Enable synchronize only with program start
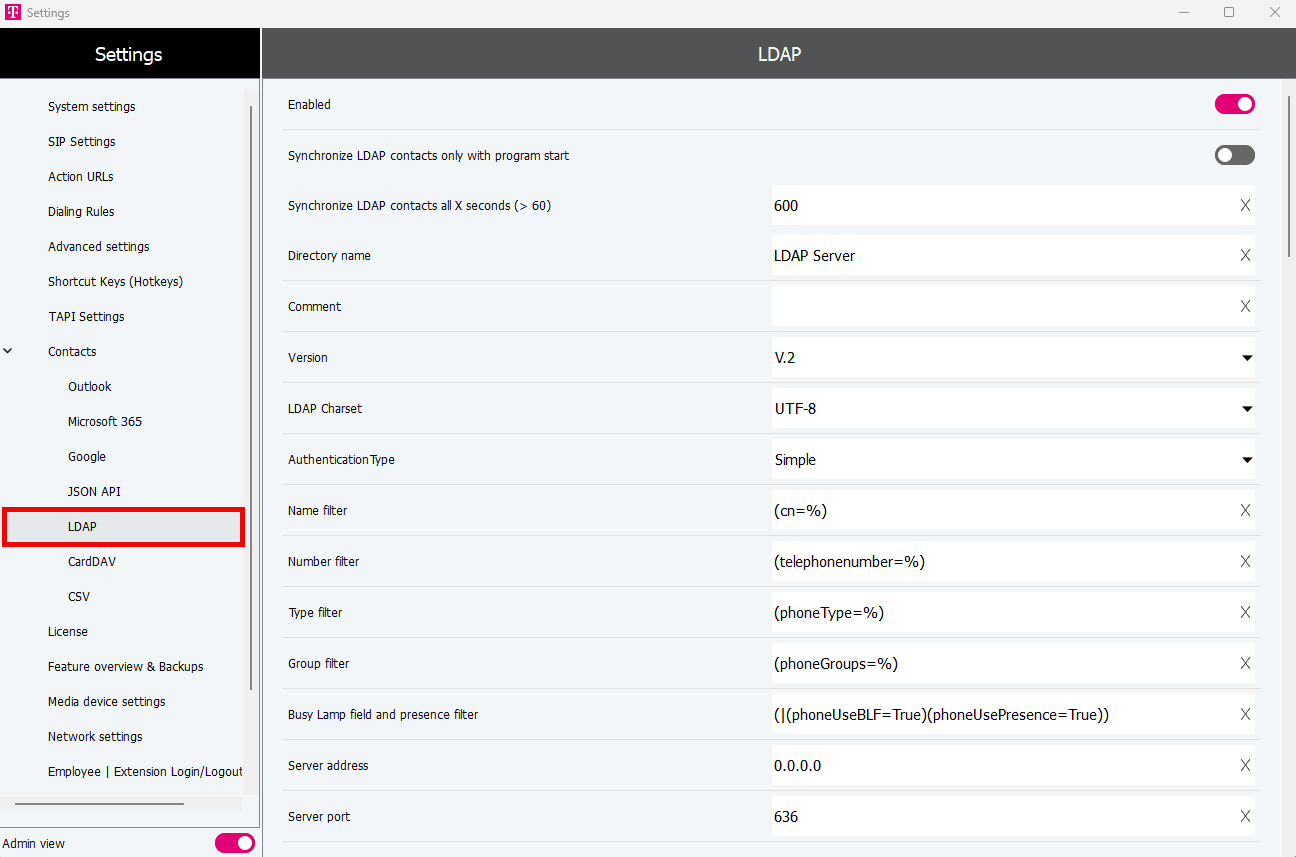The width and height of the screenshot is (1296, 857). tap(1234, 155)
